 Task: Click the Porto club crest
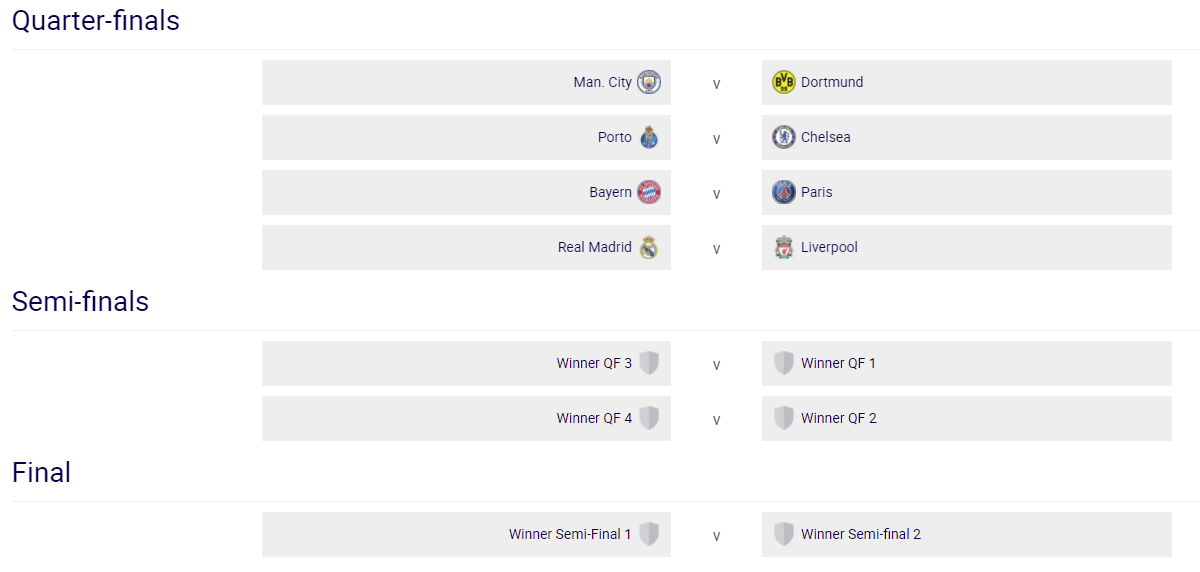pyautogui.click(x=649, y=137)
